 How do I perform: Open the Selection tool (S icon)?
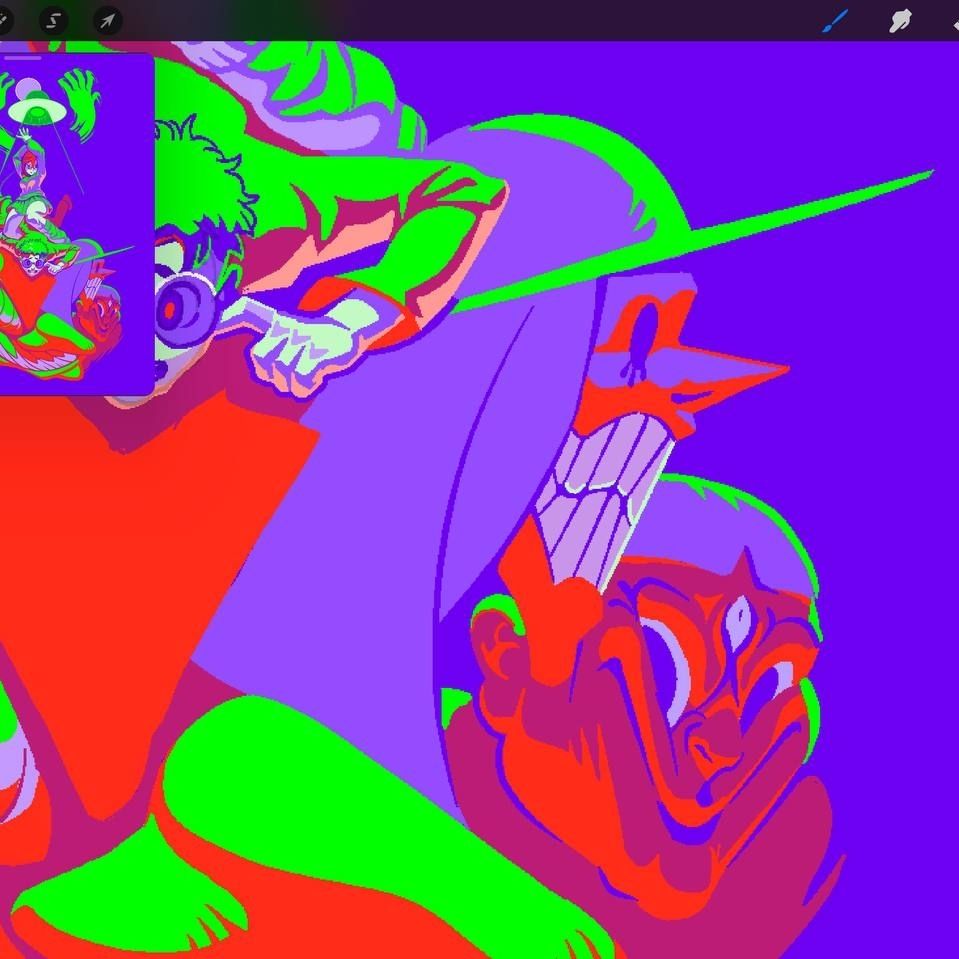pyautogui.click(x=54, y=21)
